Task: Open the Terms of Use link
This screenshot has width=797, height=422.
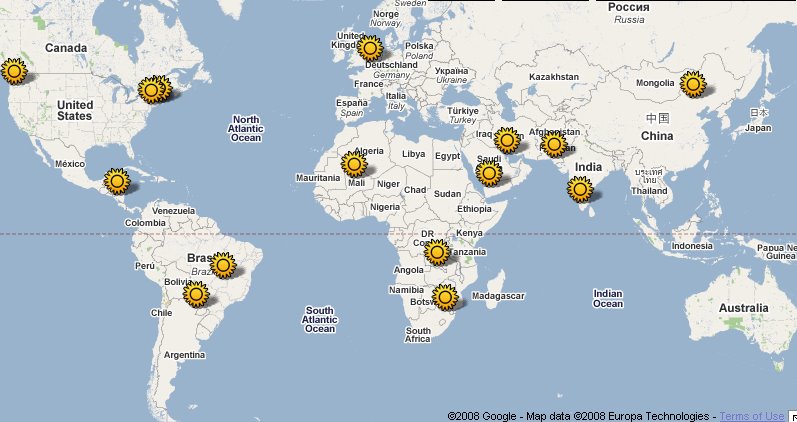Action: point(751,416)
